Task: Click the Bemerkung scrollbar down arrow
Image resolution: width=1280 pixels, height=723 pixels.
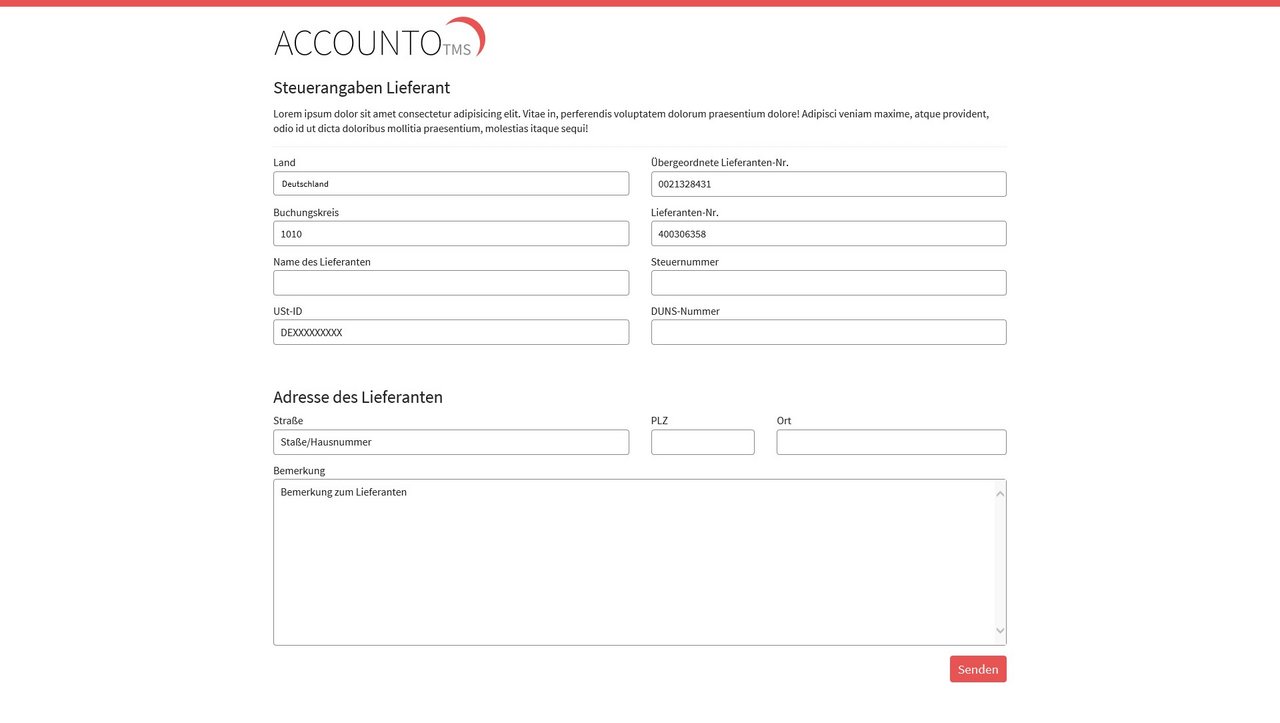Action: point(1000,631)
